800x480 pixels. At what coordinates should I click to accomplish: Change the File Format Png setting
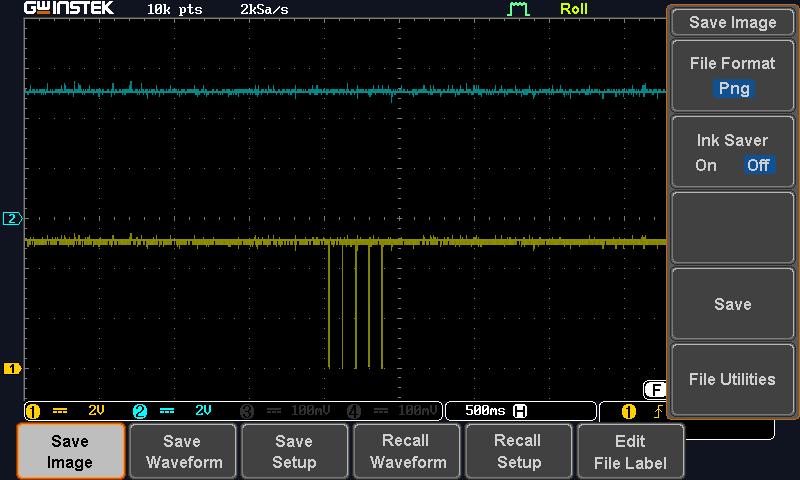733,75
